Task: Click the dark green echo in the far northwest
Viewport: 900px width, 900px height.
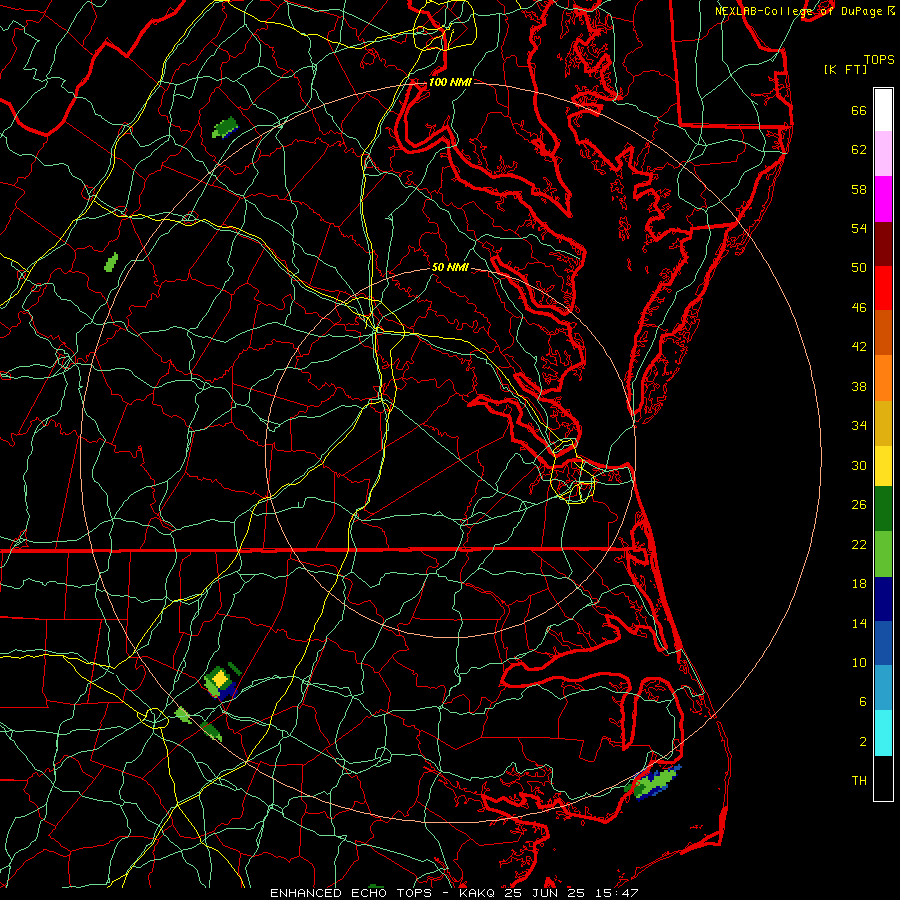Action: click(224, 127)
